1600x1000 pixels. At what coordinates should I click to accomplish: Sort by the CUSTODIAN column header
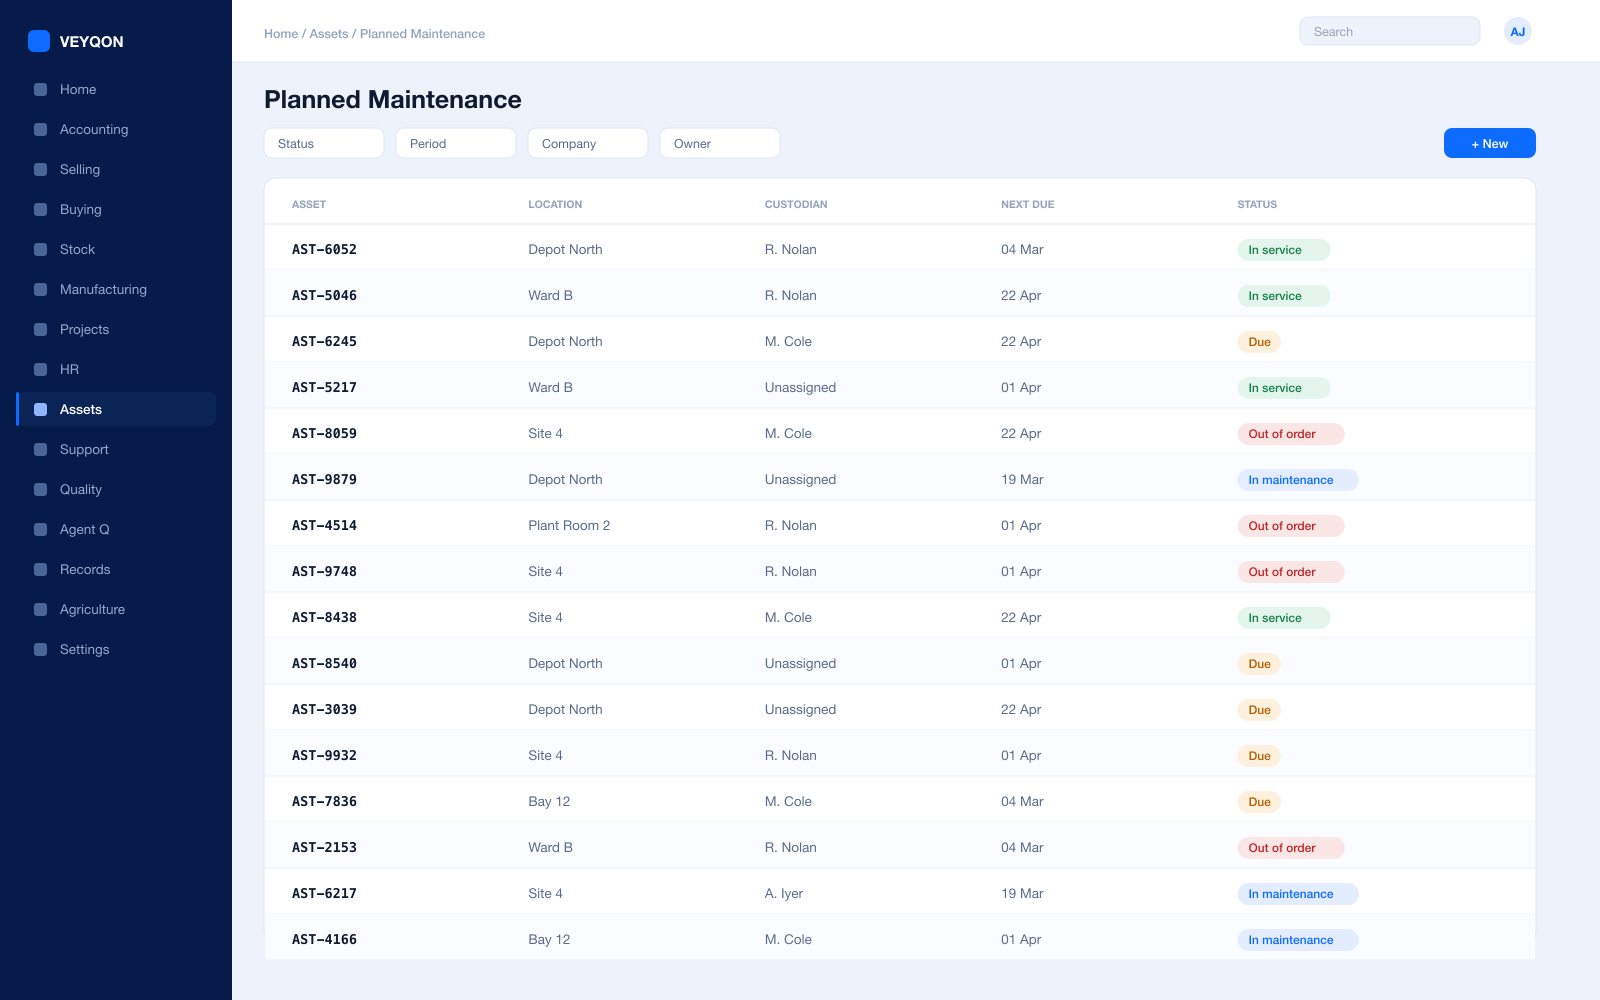[796, 204]
